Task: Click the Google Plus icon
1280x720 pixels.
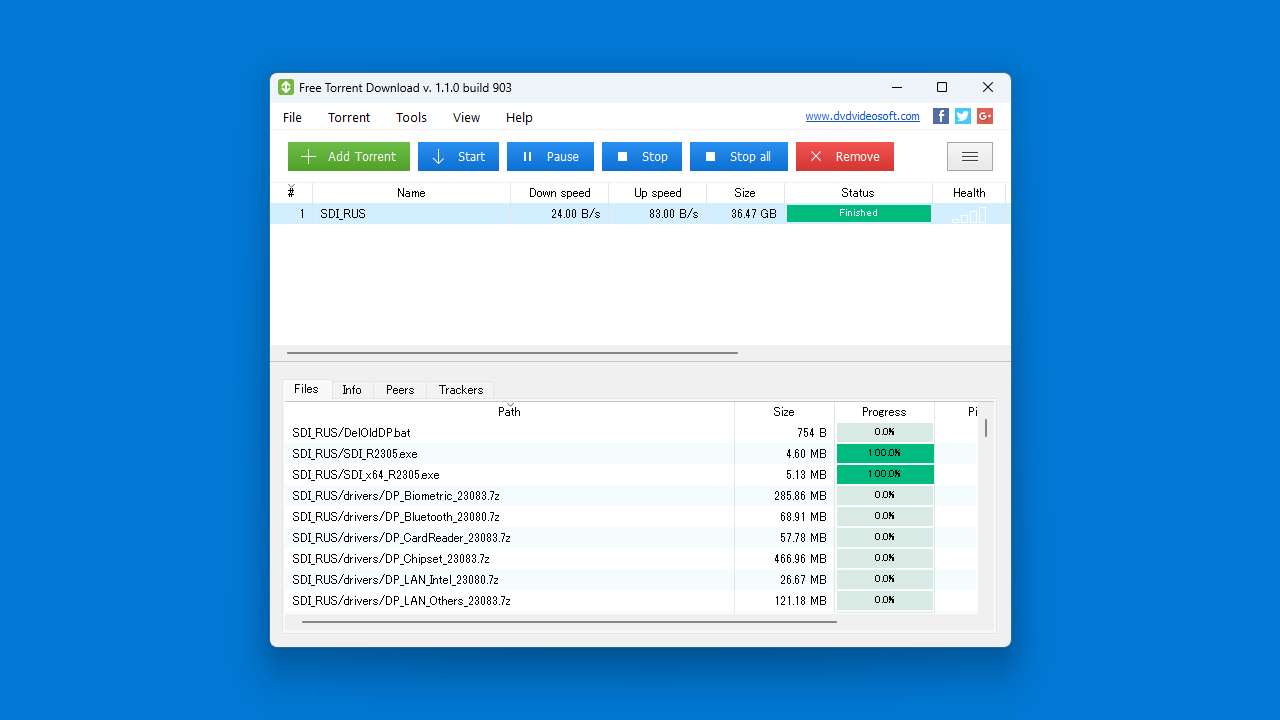Action: pos(985,116)
